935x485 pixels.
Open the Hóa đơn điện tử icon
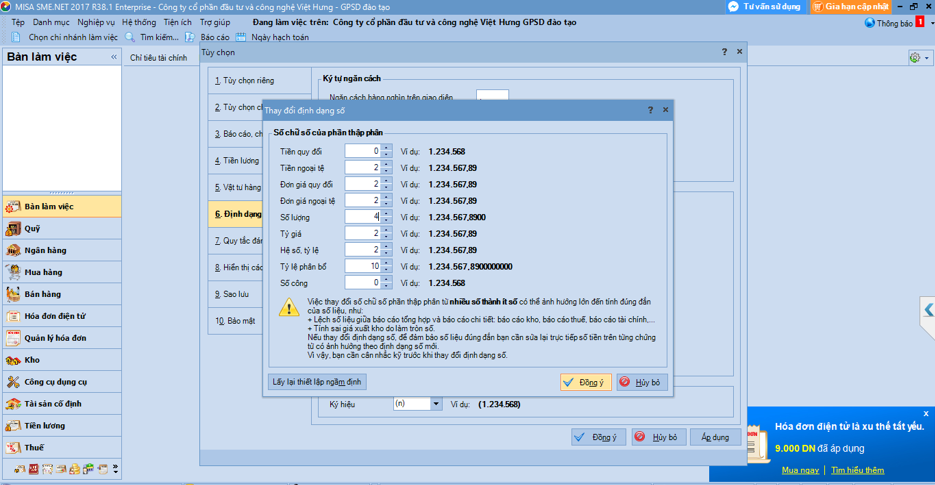[13, 316]
